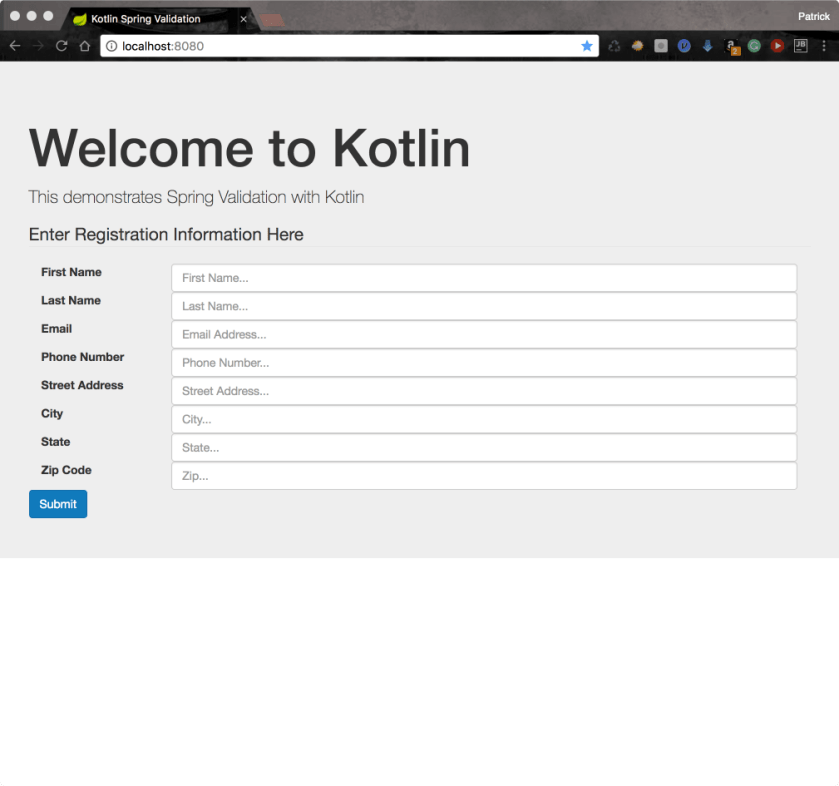The width and height of the screenshot is (839, 786).
Task: Submit the registration form
Action: 58,504
